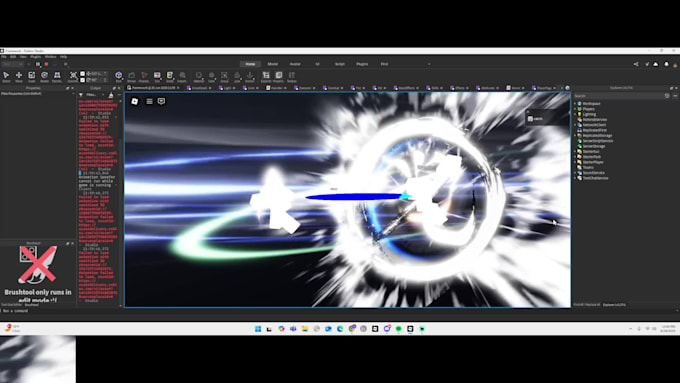Clear the Output log with broom icon
Screen dimensions: 680x383
coord(111,95)
